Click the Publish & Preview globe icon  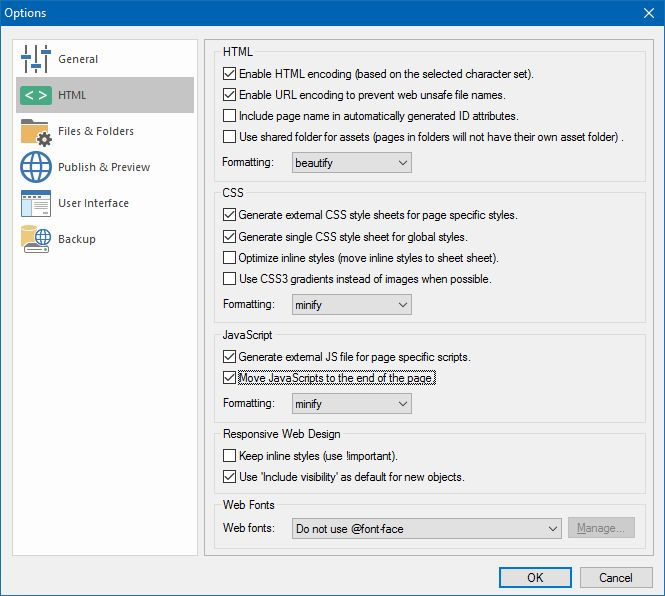(36, 167)
